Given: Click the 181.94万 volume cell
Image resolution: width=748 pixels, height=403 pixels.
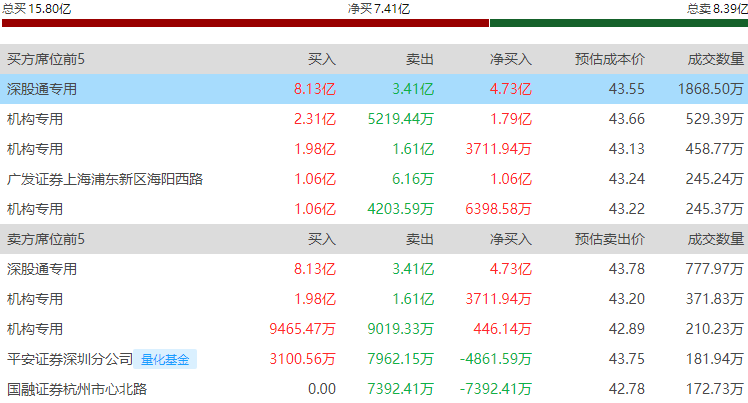Looking at the screenshot, I should [x=715, y=359].
